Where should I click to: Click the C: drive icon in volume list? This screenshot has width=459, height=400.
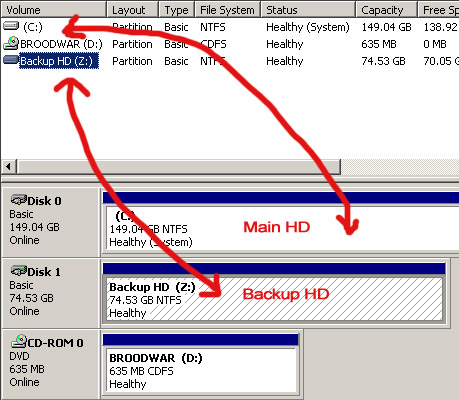pos(11,26)
